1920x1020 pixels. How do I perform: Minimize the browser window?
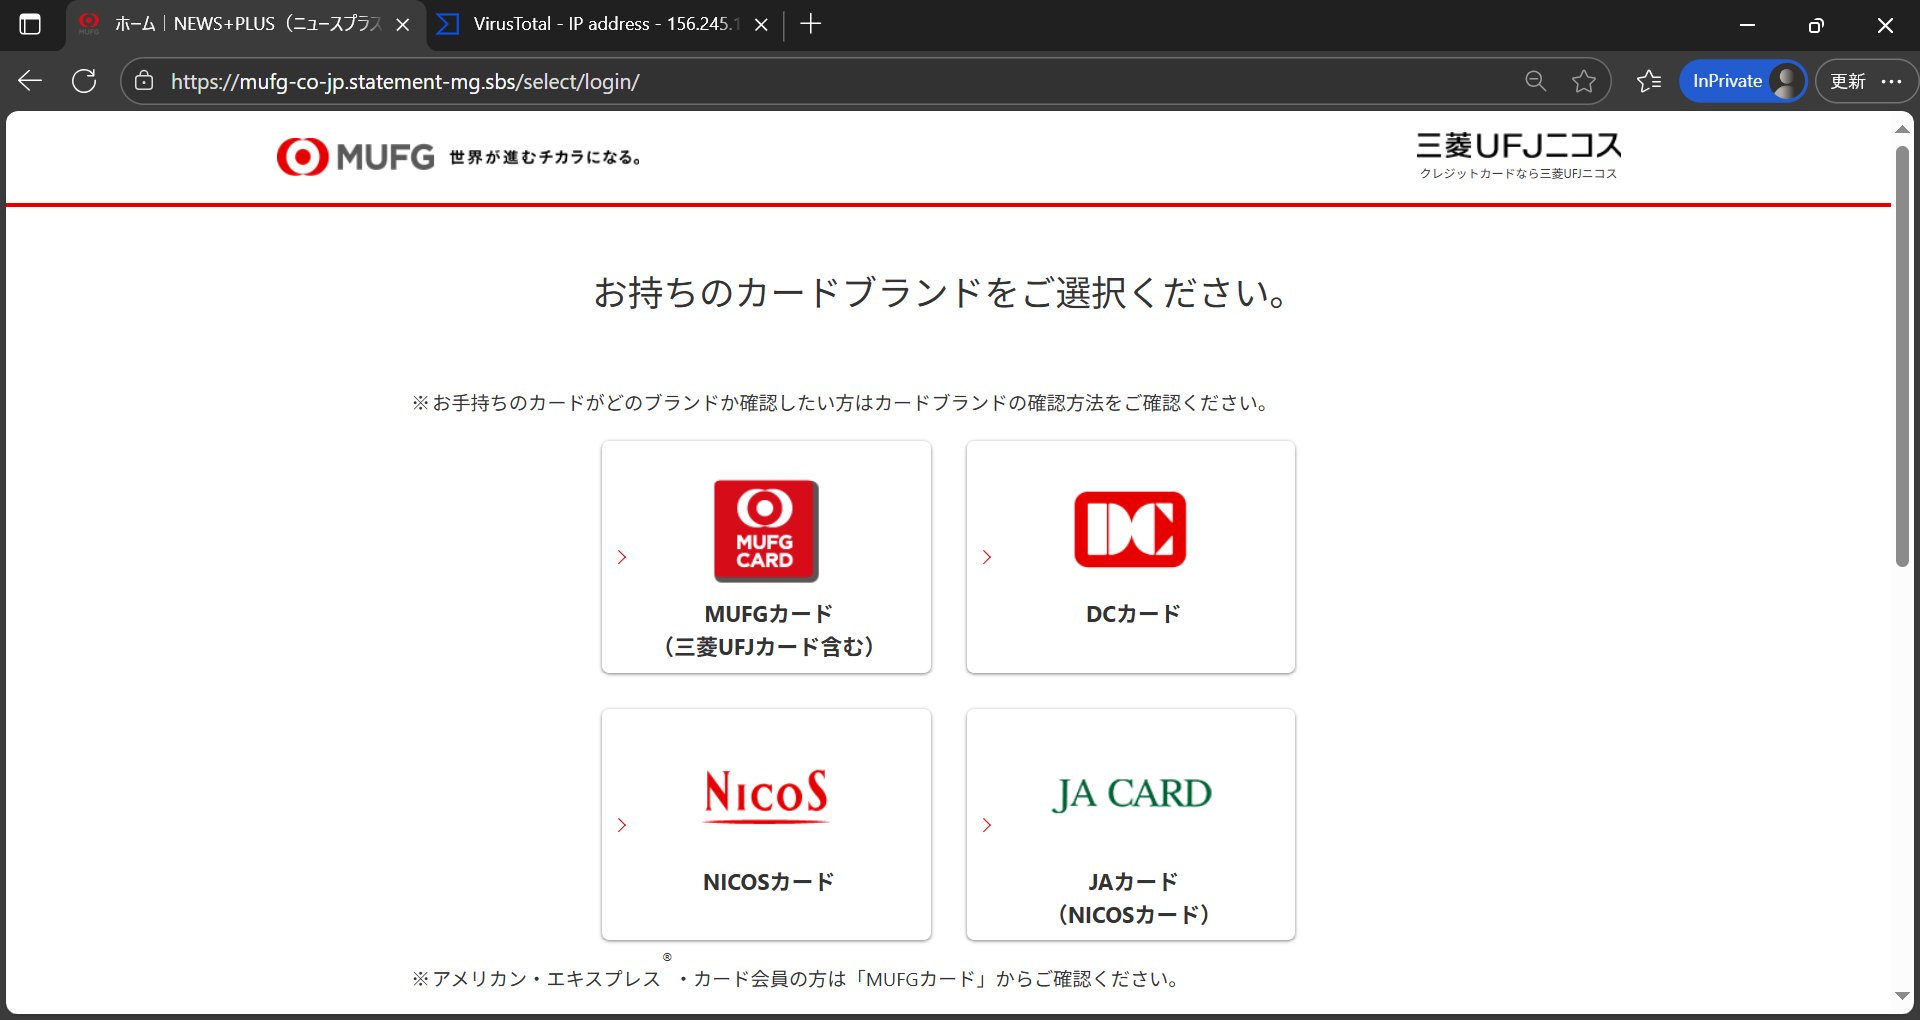[1747, 25]
